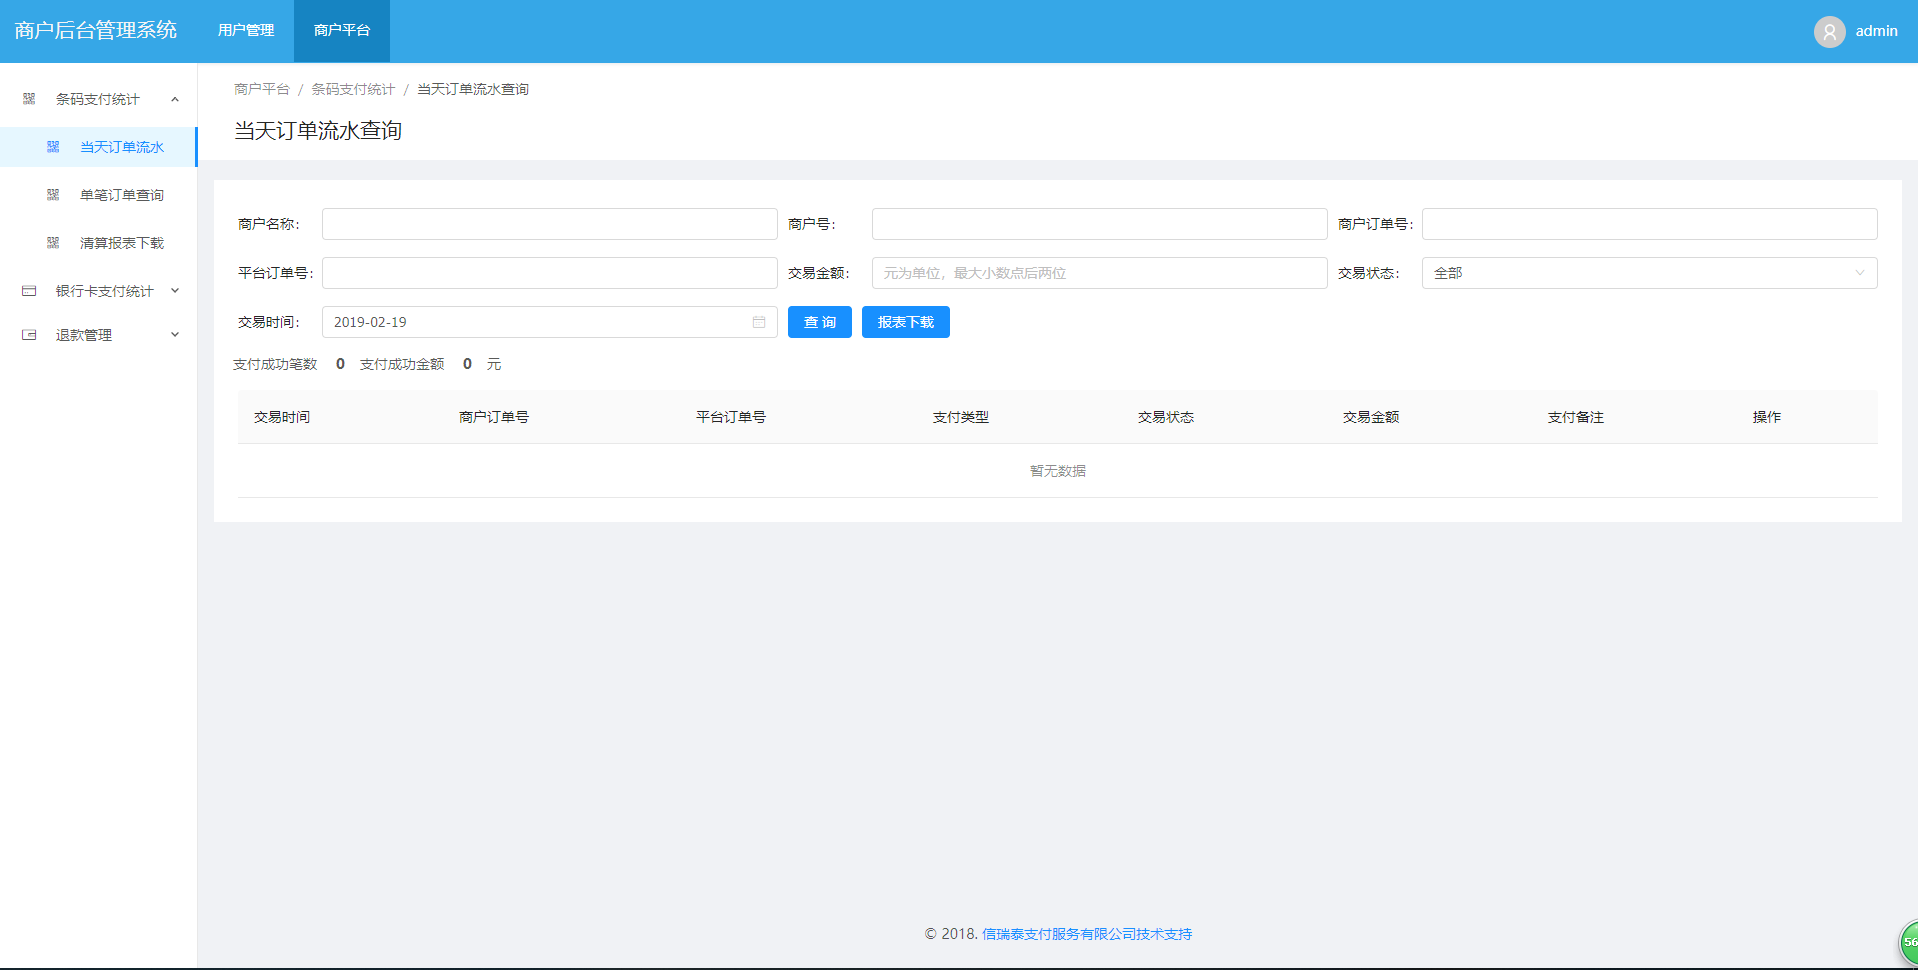Collapse the 条码支付统计 menu chevron
The height and width of the screenshot is (970, 1918).
coord(175,99)
